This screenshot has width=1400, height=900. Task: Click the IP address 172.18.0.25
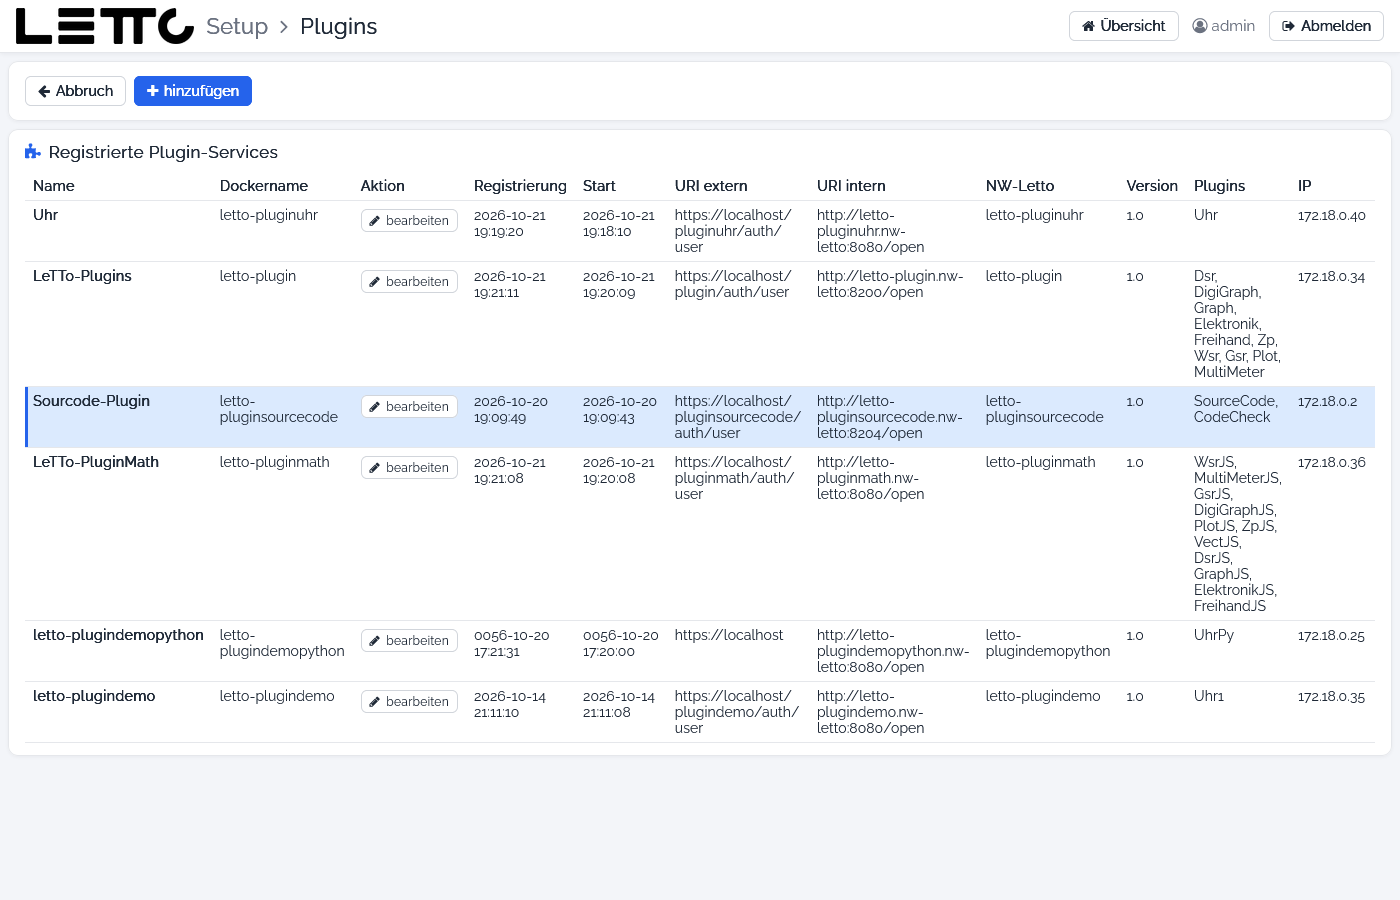(x=1331, y=636)
